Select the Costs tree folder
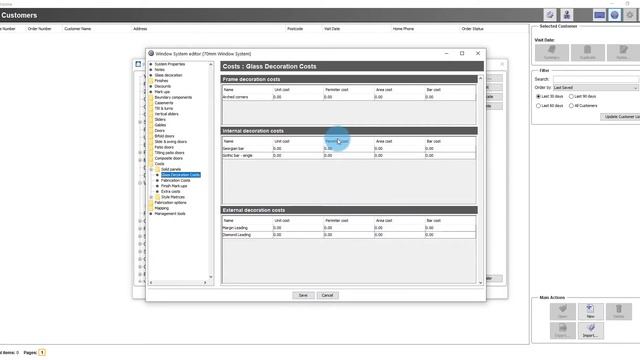Screen dimensions: 640x360 click(x=159, y=164)
